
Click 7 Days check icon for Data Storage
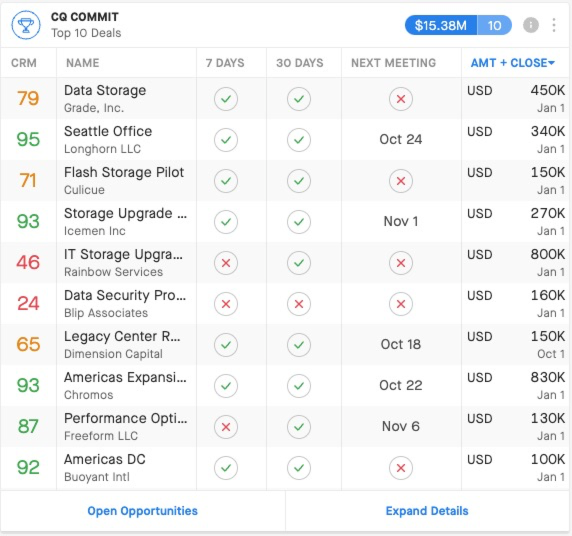[226, 99]
